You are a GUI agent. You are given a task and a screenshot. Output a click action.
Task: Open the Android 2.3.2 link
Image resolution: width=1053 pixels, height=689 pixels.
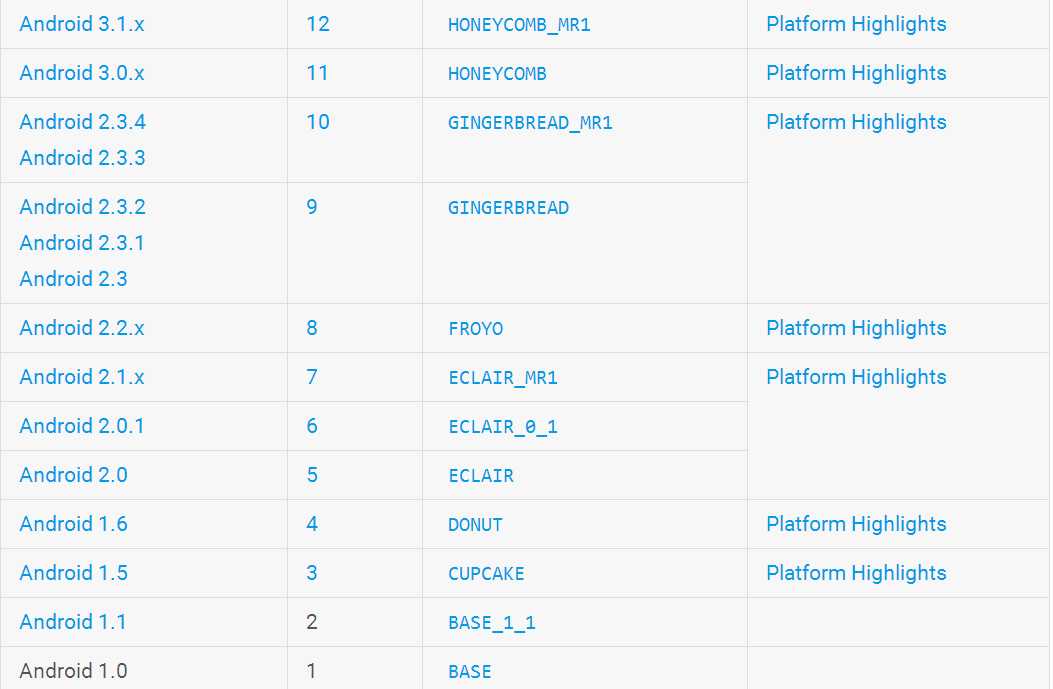pos(83,207)
